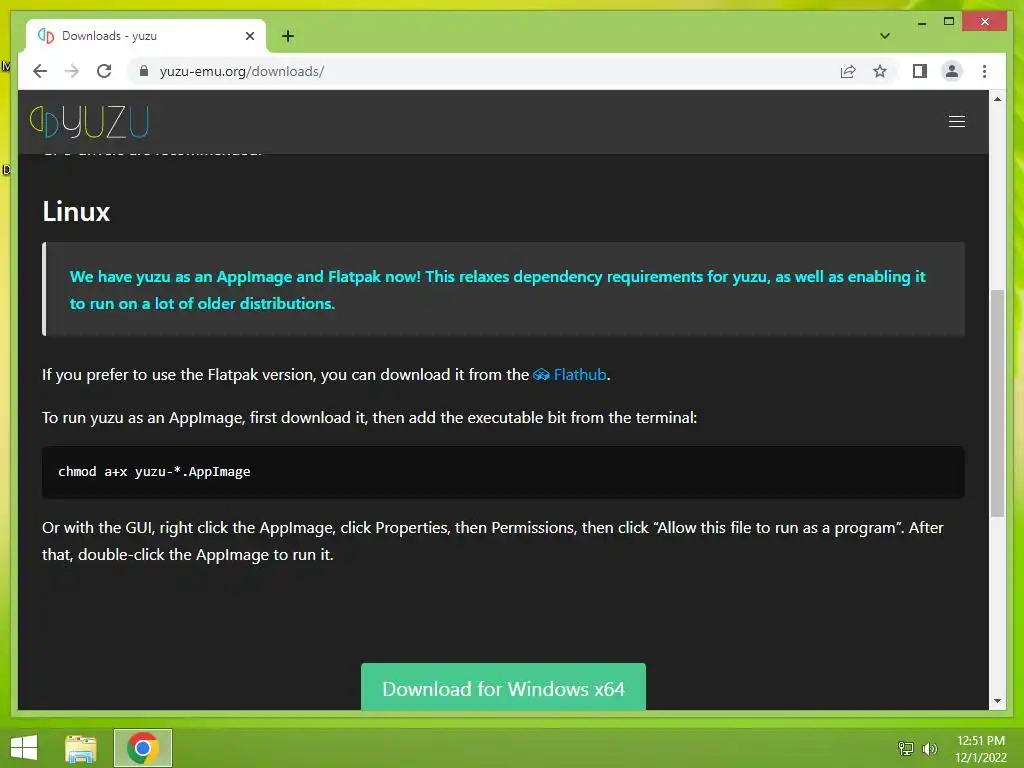Open File Explorer from the taskbar
Image resolution: width=1024 pixels, height=768 pixels.
point(81,748)
